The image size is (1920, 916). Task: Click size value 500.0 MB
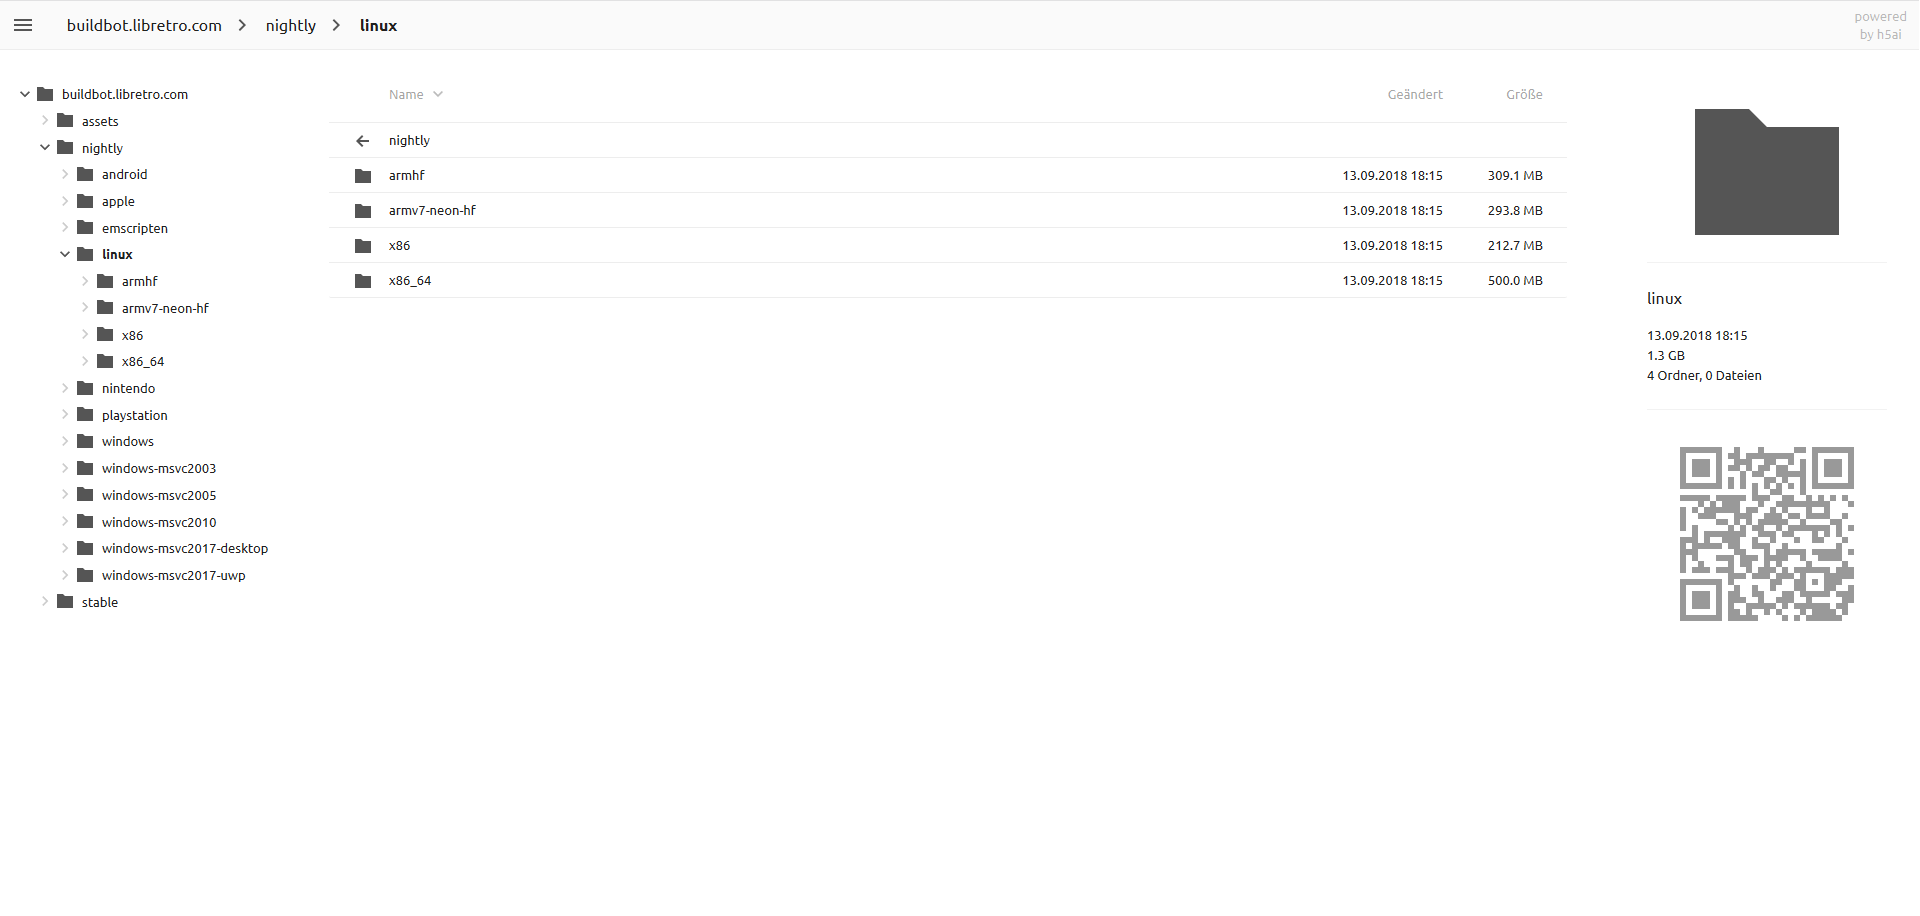pos(1515,280)
